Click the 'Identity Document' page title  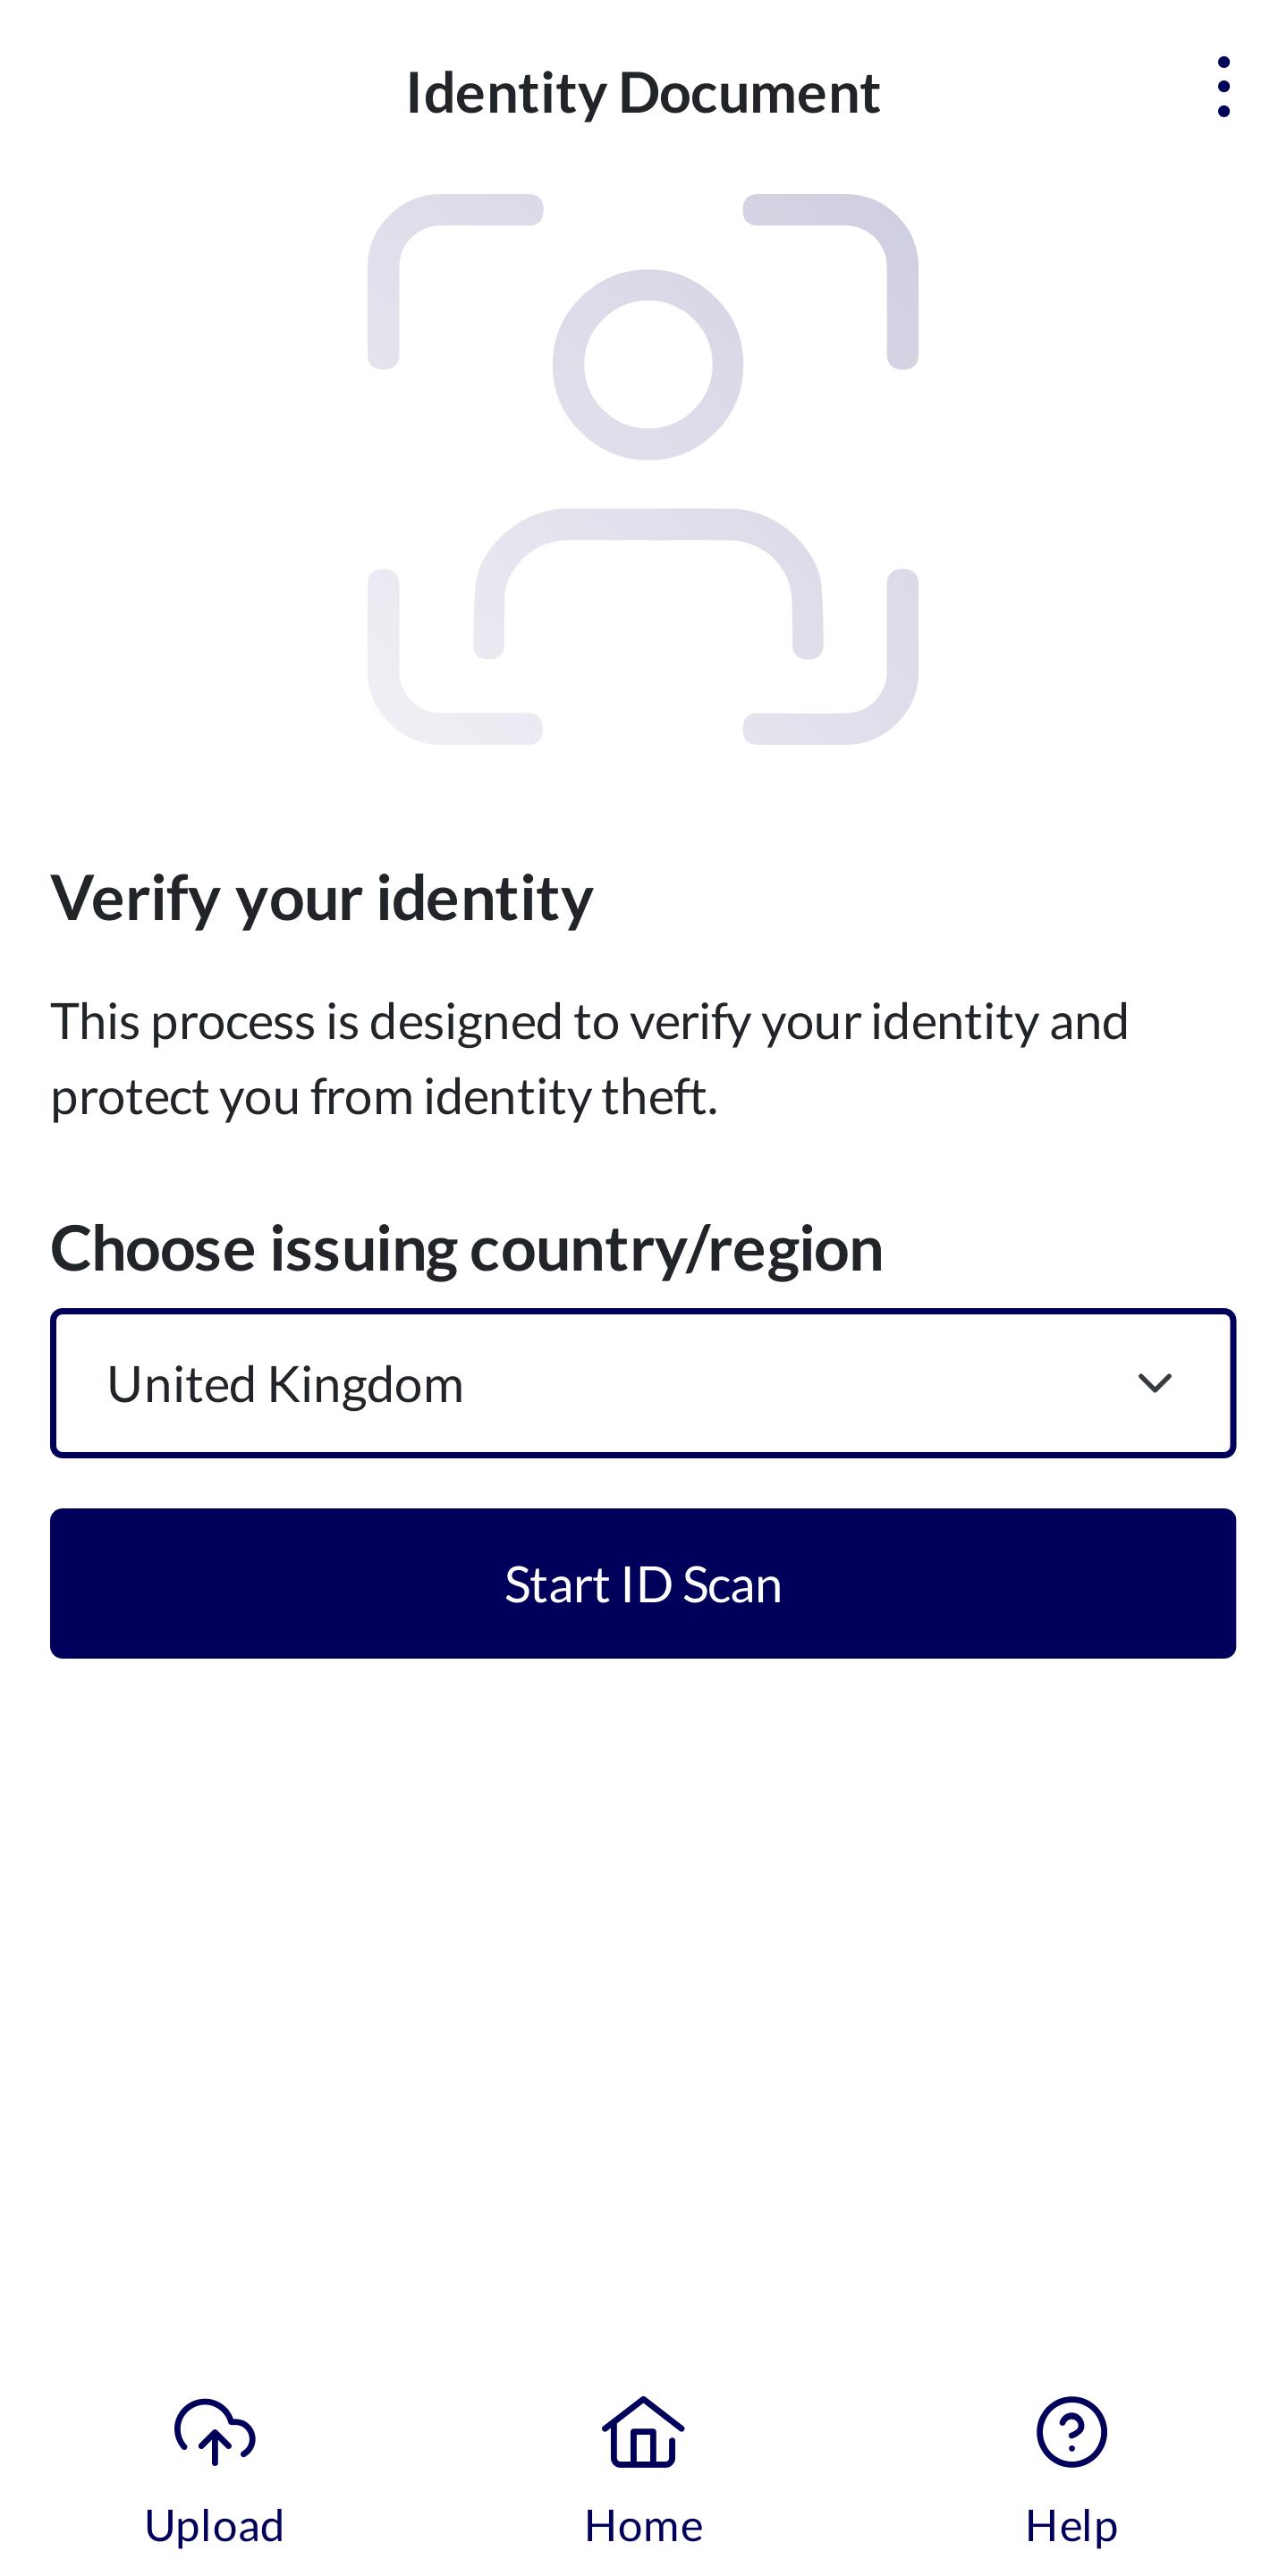coord(643,93)
